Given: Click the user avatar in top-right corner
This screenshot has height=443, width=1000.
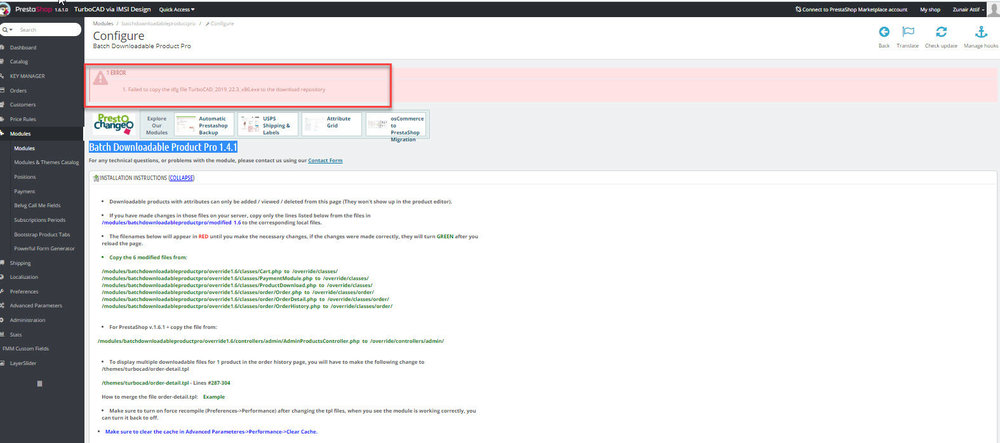Looking at the screenshot, I should 996,9.
